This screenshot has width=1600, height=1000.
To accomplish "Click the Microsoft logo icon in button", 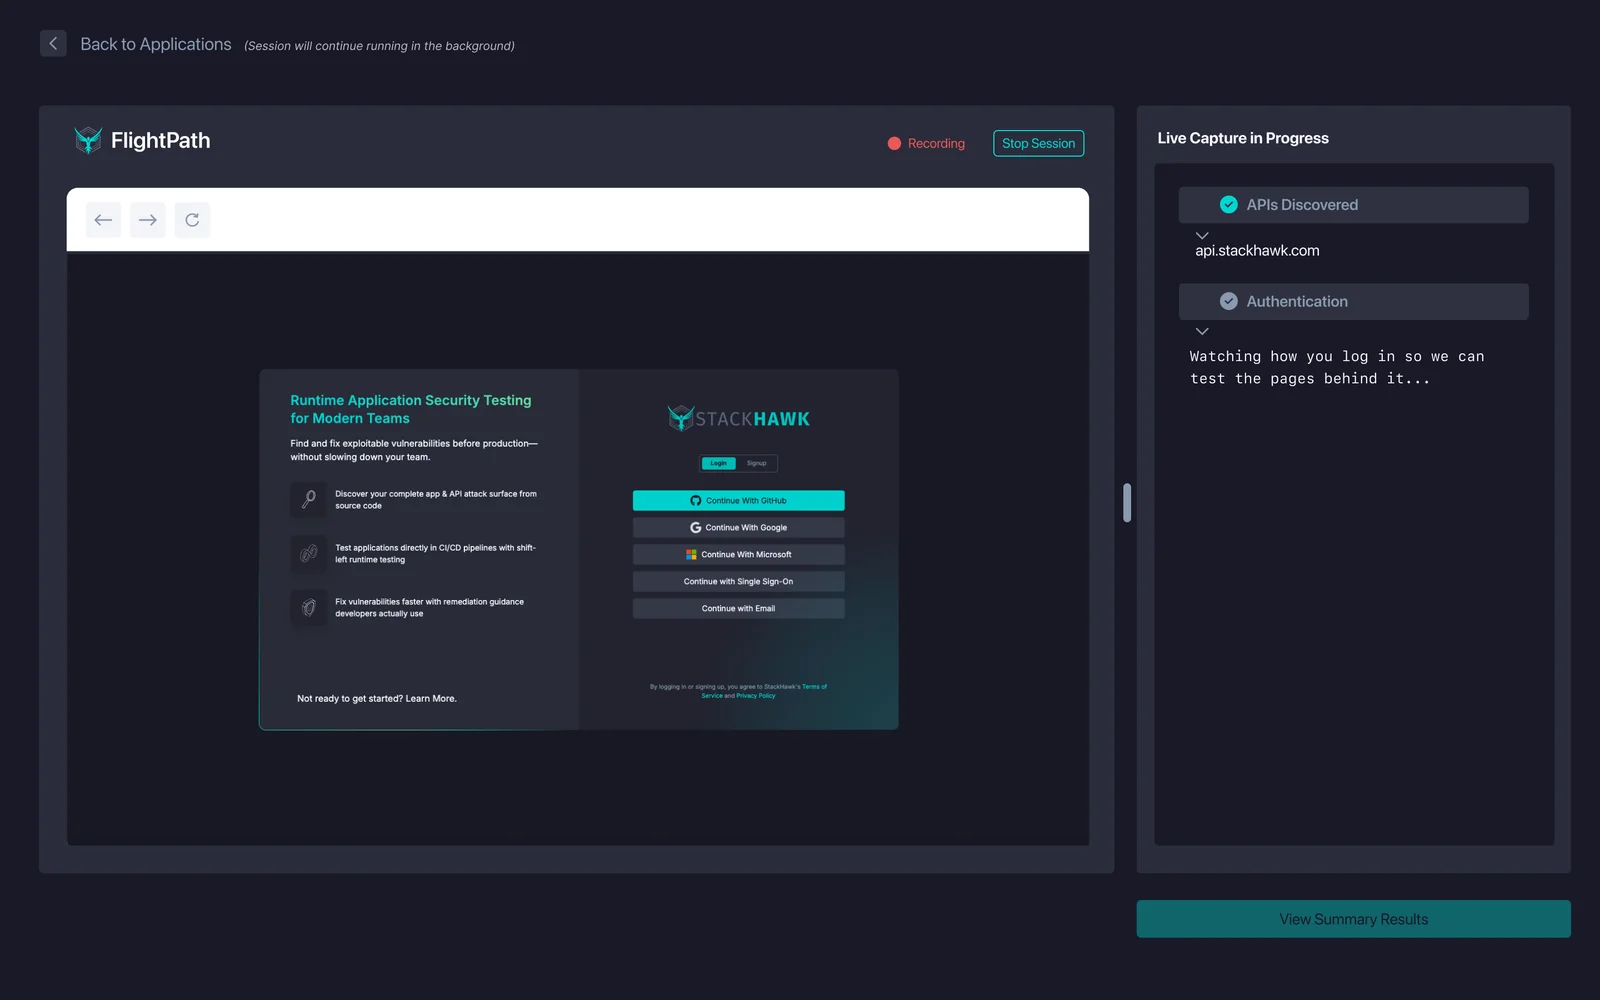I will click(x=691, y=554).
